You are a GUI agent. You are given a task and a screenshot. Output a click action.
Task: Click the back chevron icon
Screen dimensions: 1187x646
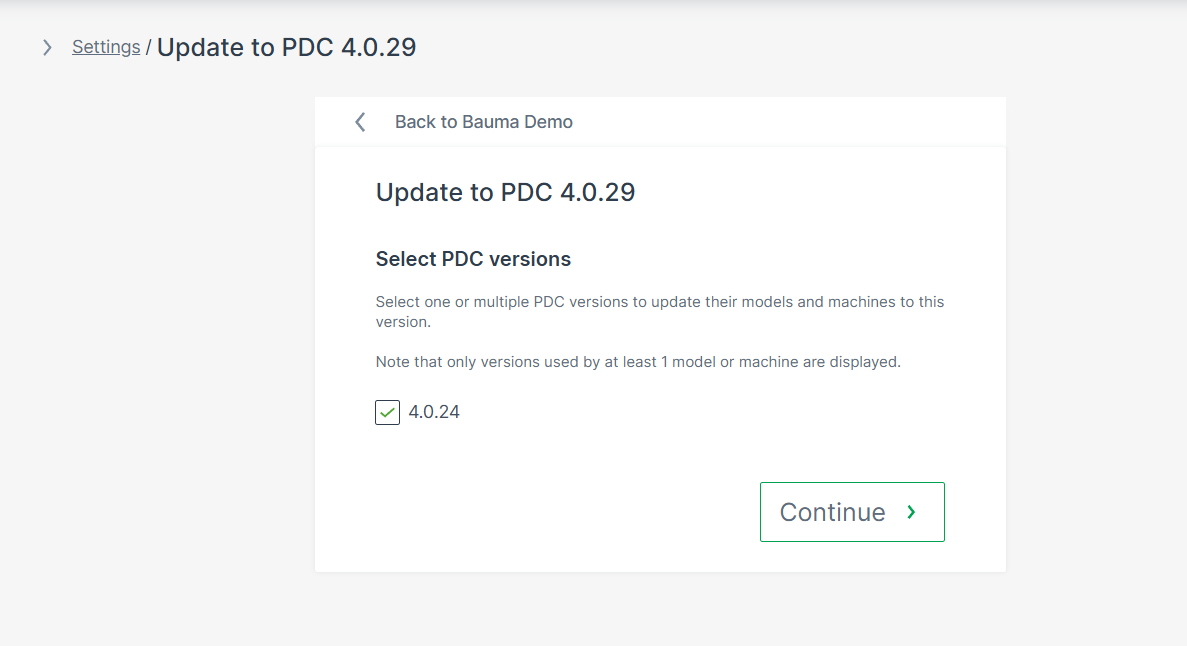360,122
